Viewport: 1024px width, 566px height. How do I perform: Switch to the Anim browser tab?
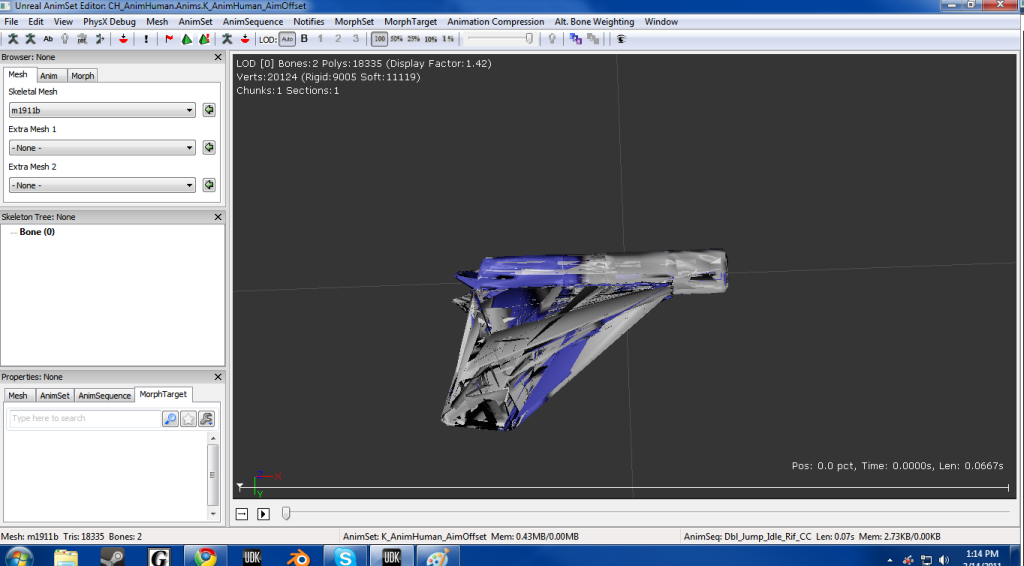click(49, 76)
